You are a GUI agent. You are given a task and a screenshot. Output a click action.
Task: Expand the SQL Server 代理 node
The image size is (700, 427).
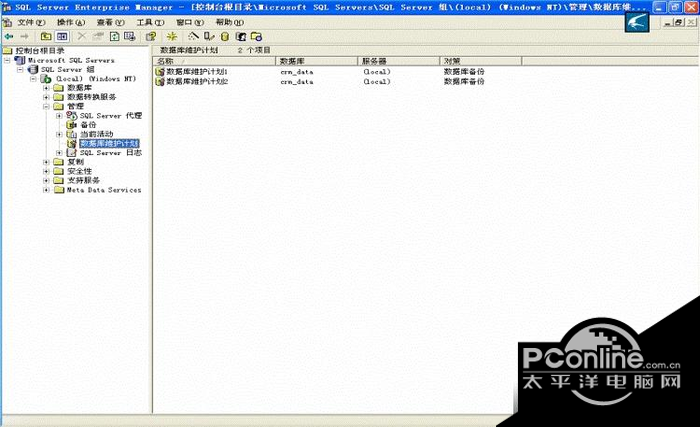(x=59, y=116)
